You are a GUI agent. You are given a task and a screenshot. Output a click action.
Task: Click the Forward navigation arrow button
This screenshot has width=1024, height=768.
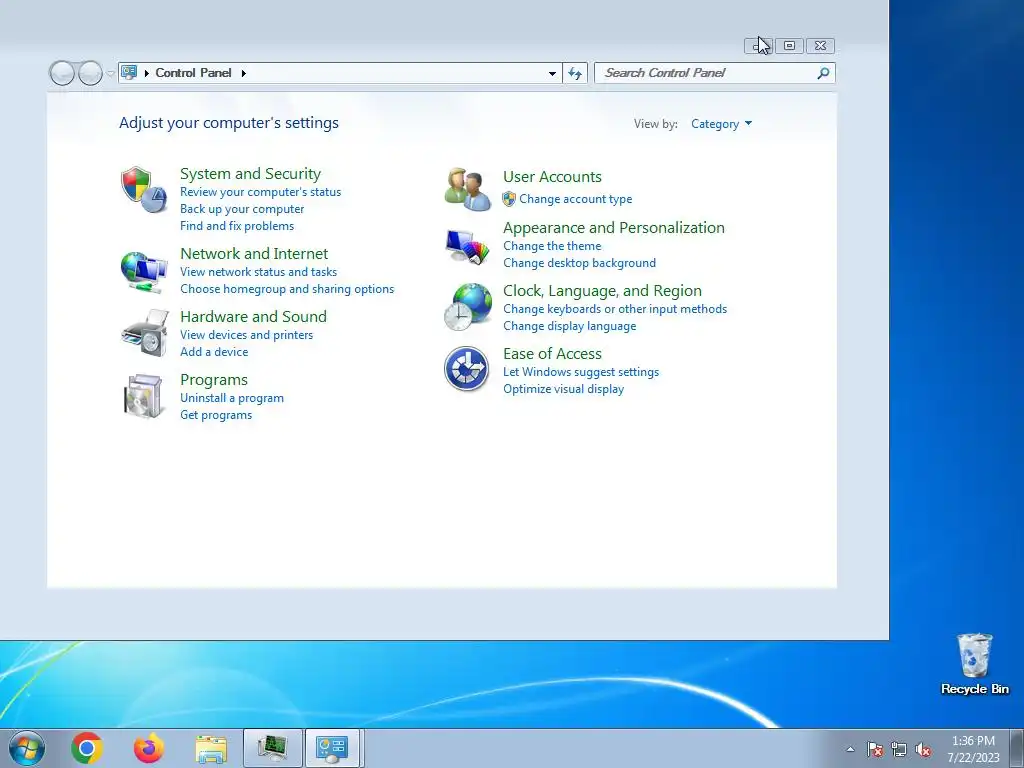click(90, 73)
